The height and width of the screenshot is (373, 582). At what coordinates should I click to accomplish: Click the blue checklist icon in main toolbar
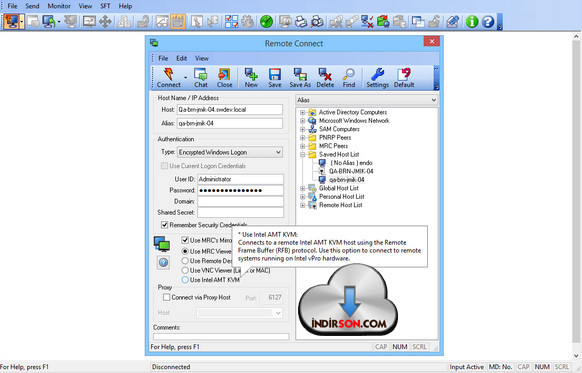click(x=232, y=22)
